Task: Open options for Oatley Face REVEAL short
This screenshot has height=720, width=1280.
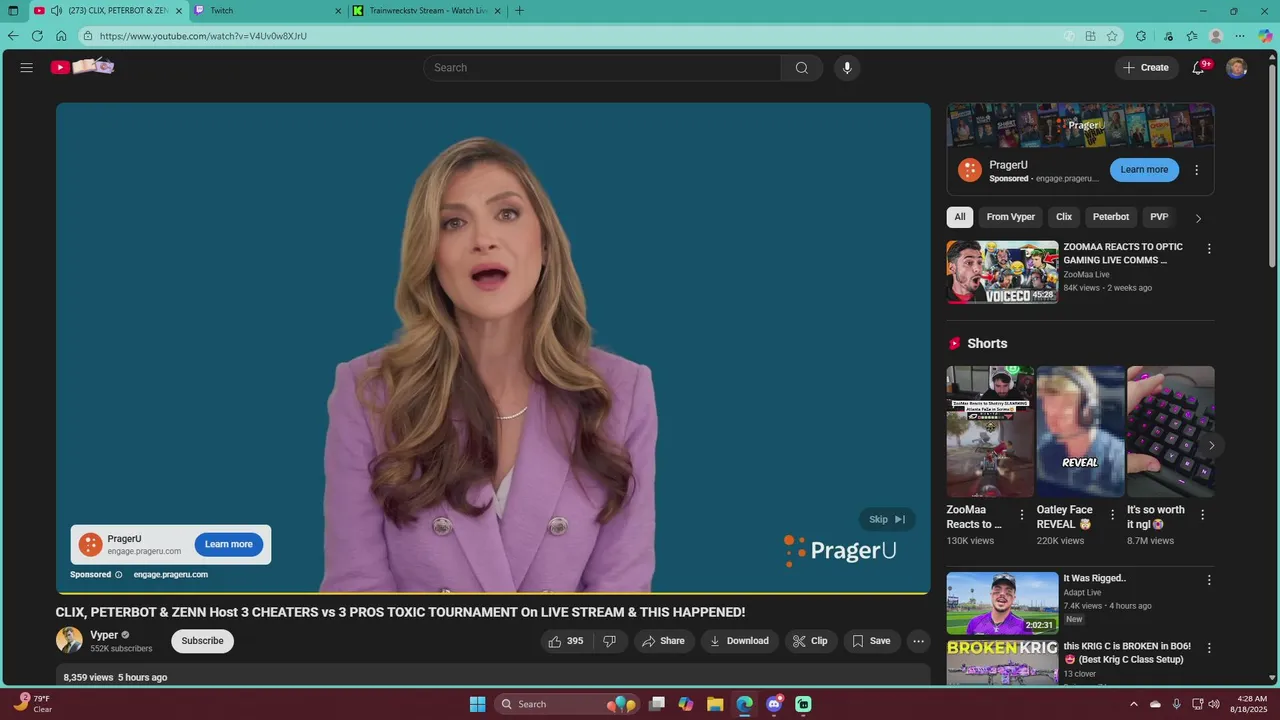Action: tap(1112, 515)
